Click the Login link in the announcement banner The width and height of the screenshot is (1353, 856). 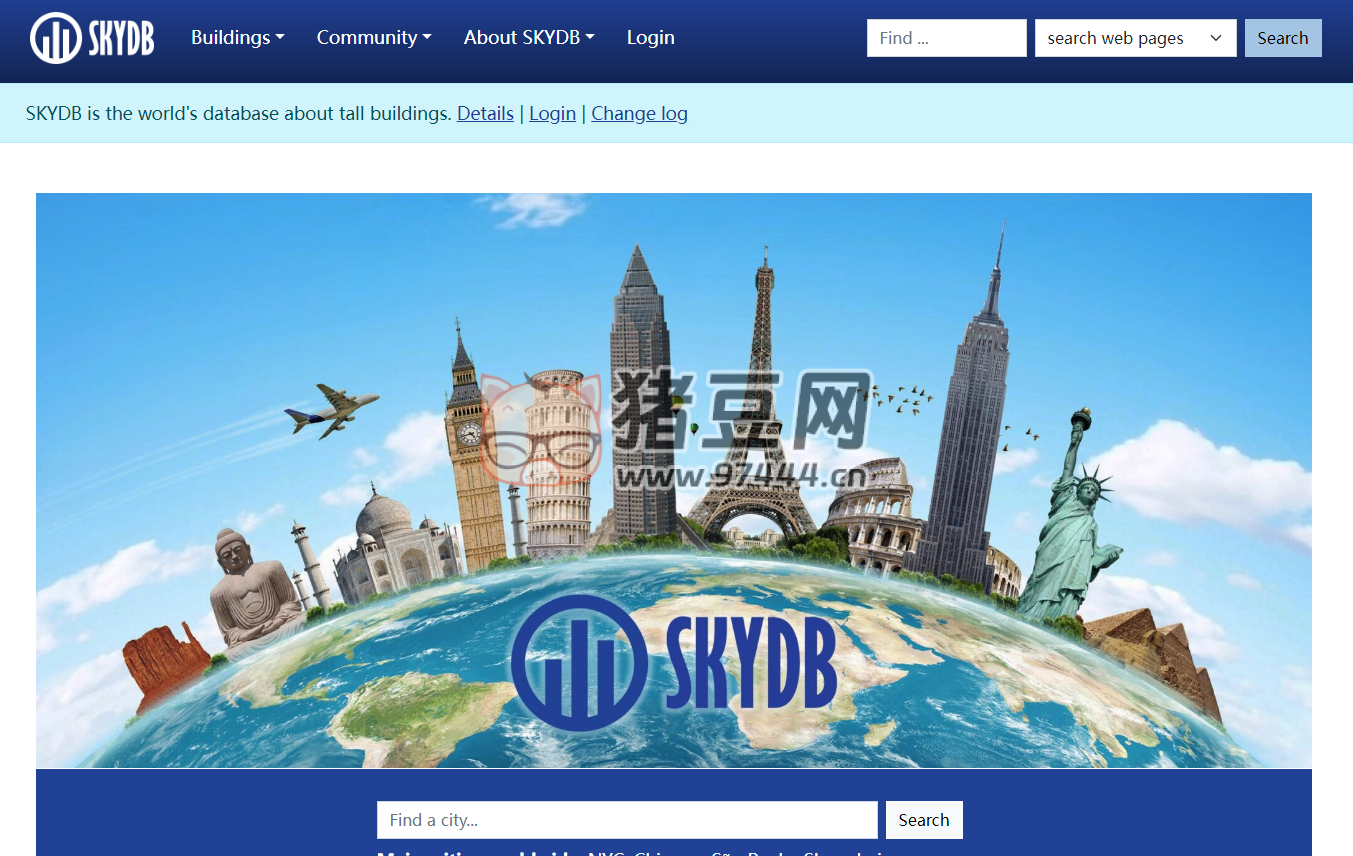click(x=552, y=113)
